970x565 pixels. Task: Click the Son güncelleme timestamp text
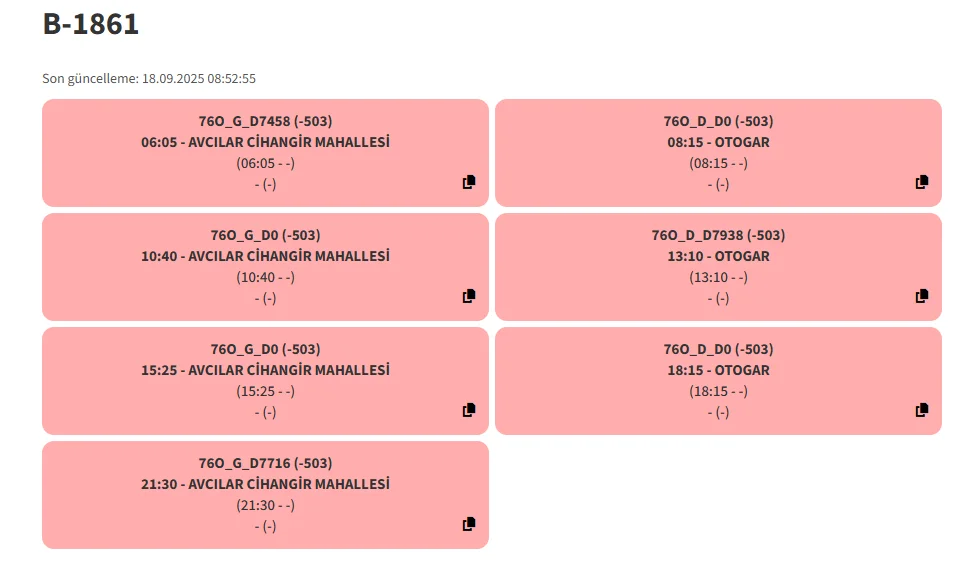point(149,79)
